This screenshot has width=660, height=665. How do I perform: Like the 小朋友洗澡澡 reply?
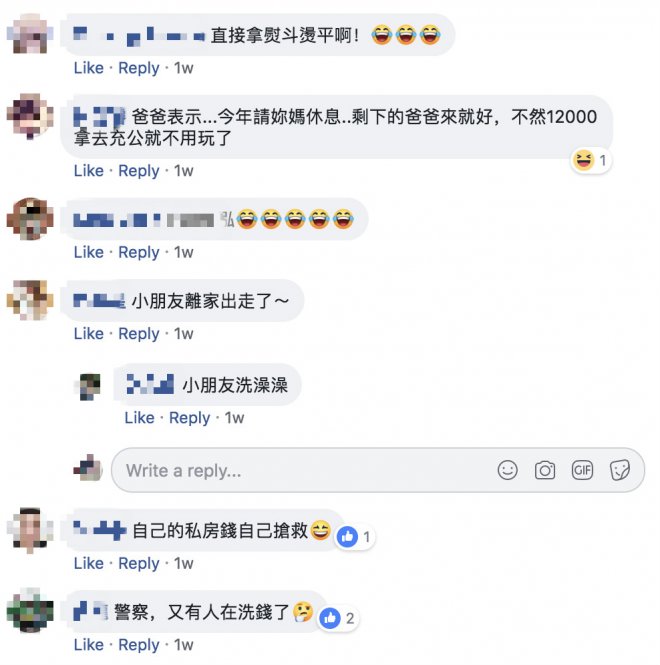coord(140,418)
